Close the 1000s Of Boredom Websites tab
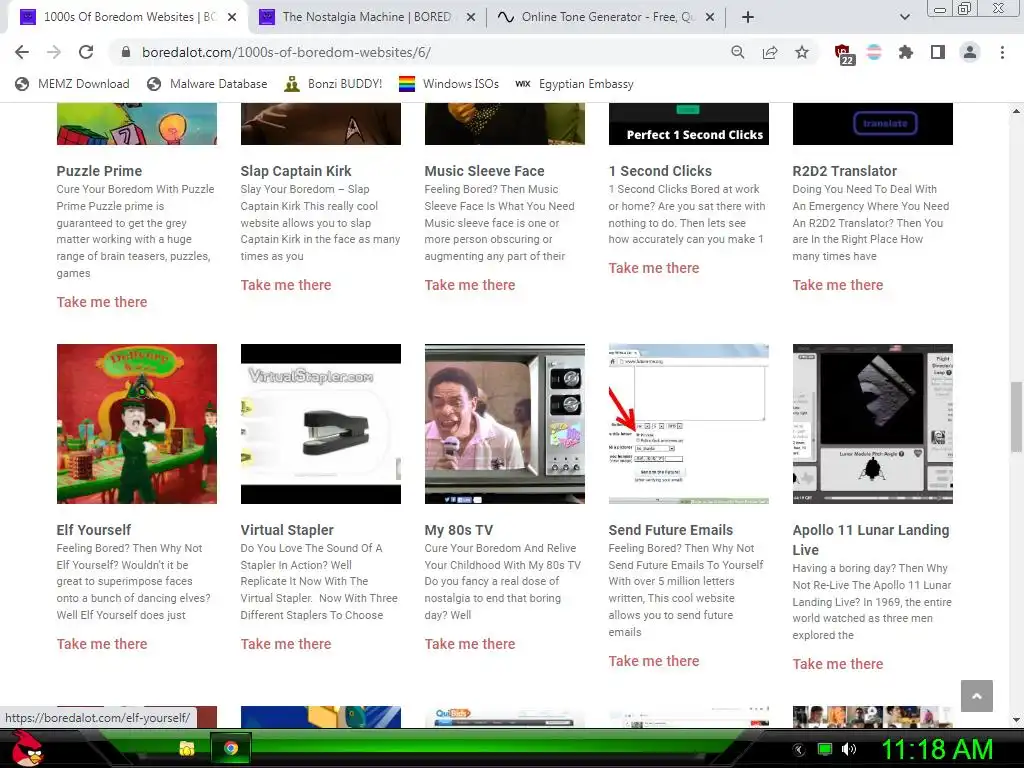1024x768 pixels. coord(232,17)
